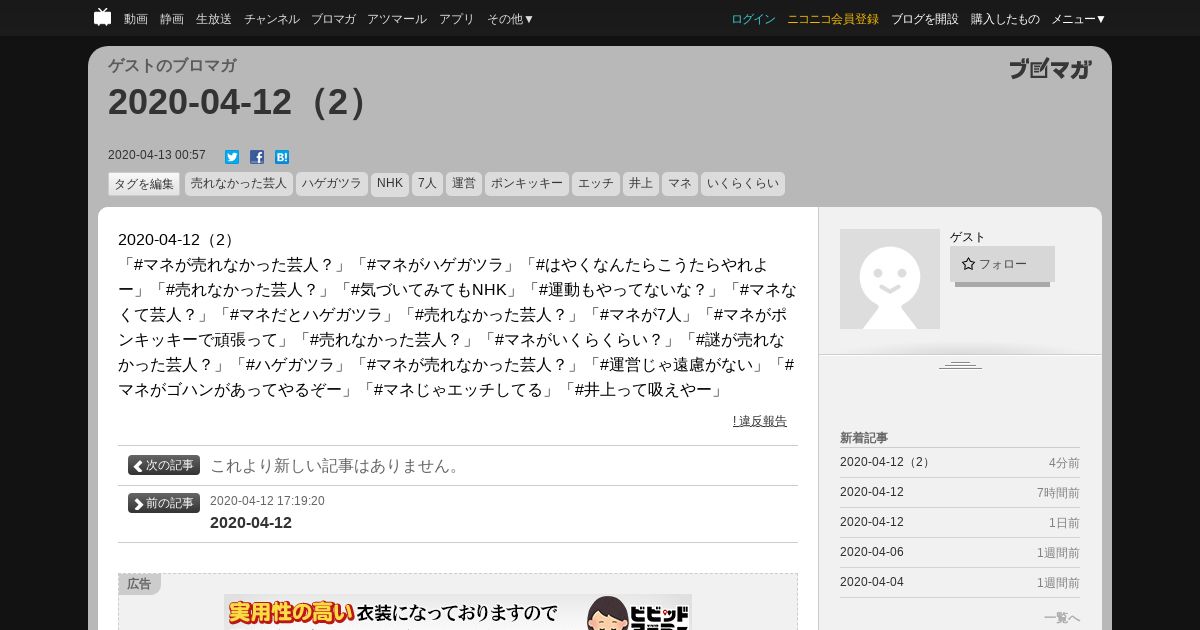Share article on Facebook icon

point(257,157)
